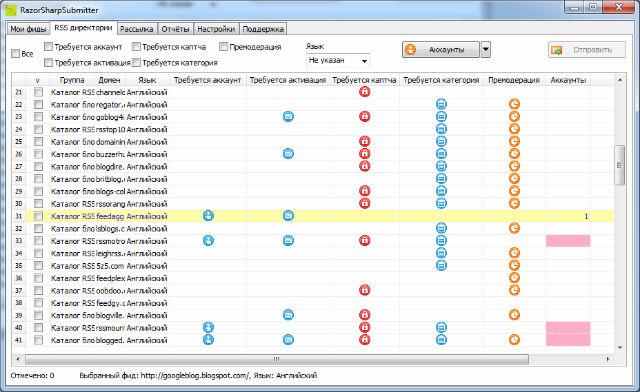Enable the Требуется активация filter checkbox

[48, 62]
